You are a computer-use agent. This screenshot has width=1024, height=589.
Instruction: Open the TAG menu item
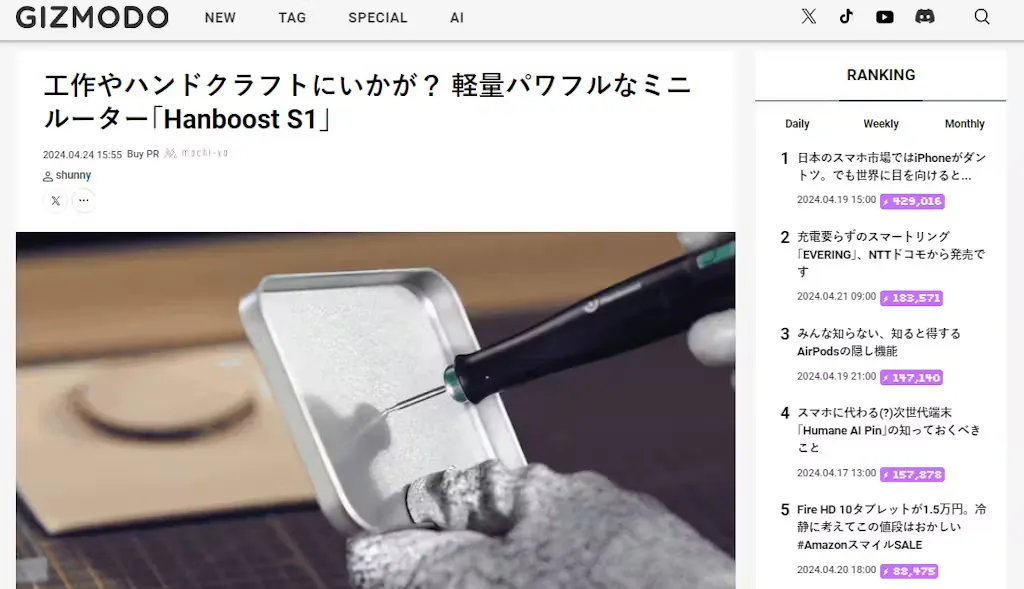pyautogui.click(x=292, y=18)
